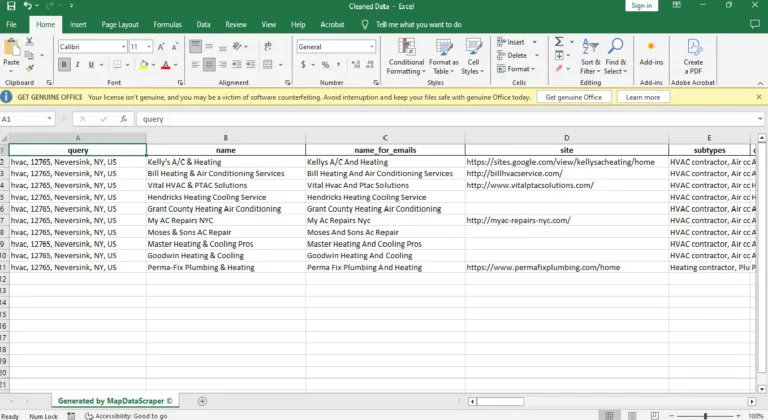Toggle Top Align for cells
This screenshot has height=420, width=768.
tap(195, 47)
